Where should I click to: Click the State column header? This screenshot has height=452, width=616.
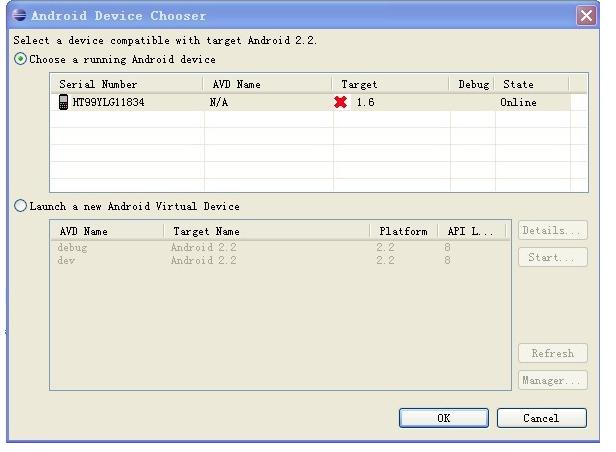coord(532,84)
